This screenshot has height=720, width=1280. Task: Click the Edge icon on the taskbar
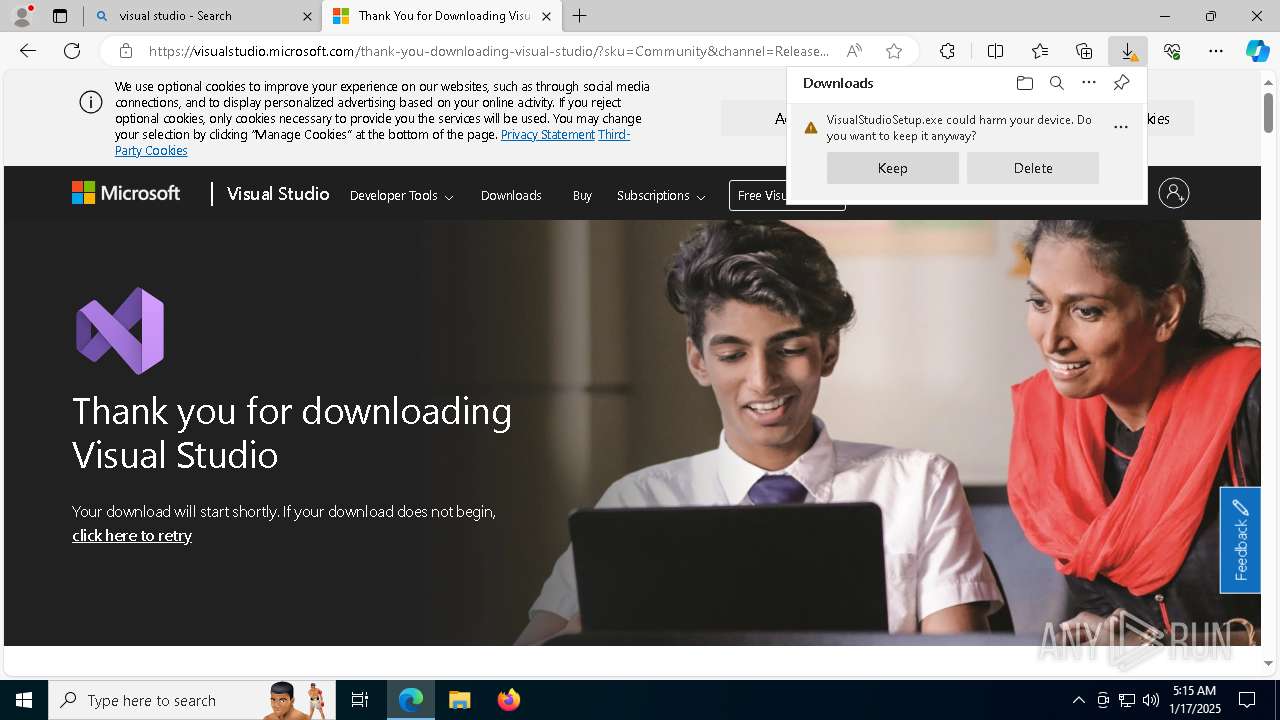pyautogui.click(x=411, y=700)
